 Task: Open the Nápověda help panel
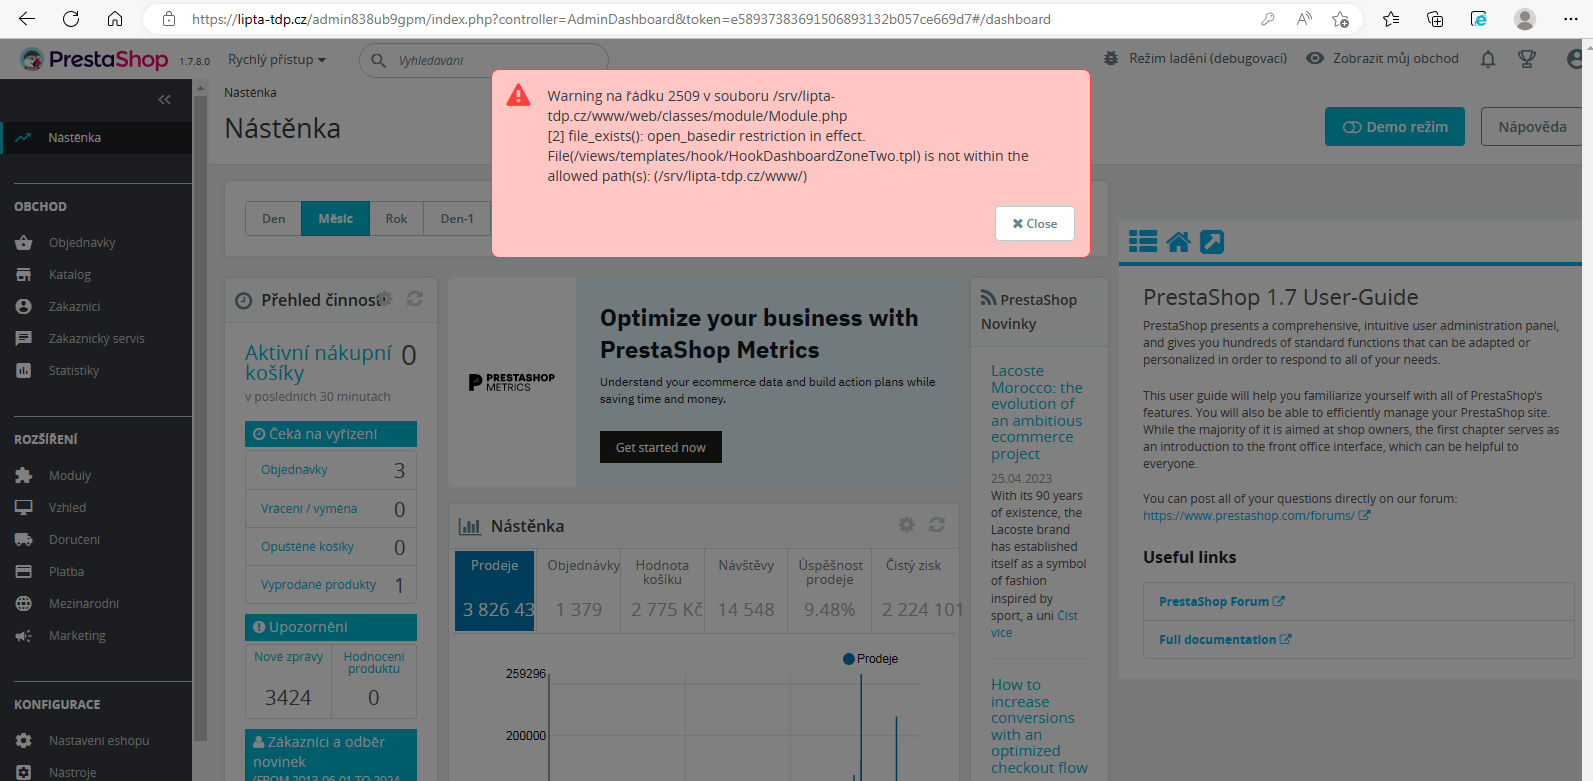click(1532, 127)
